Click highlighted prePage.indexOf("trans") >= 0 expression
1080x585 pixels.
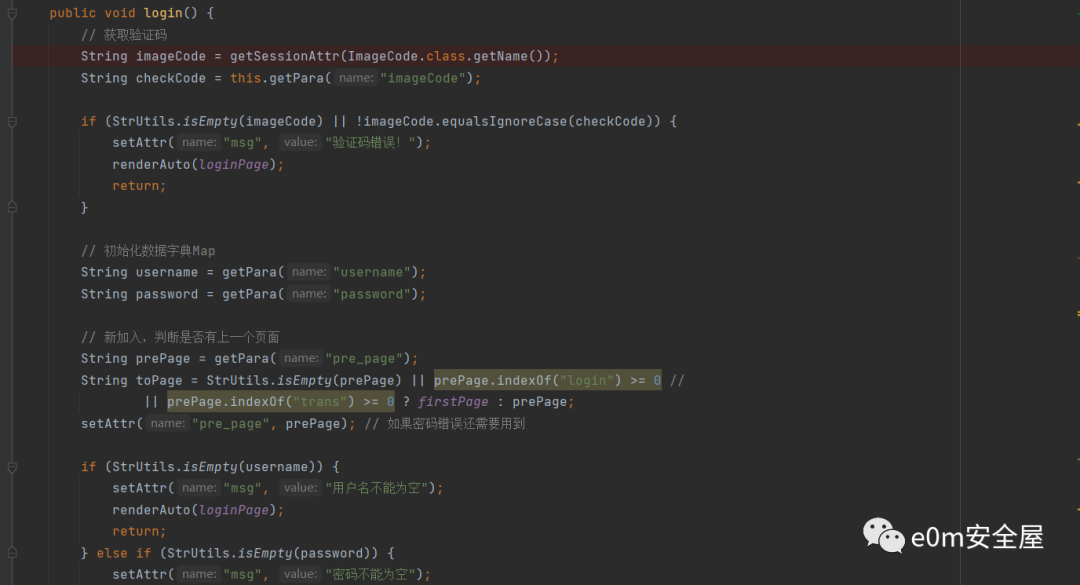tap(280, 402)
